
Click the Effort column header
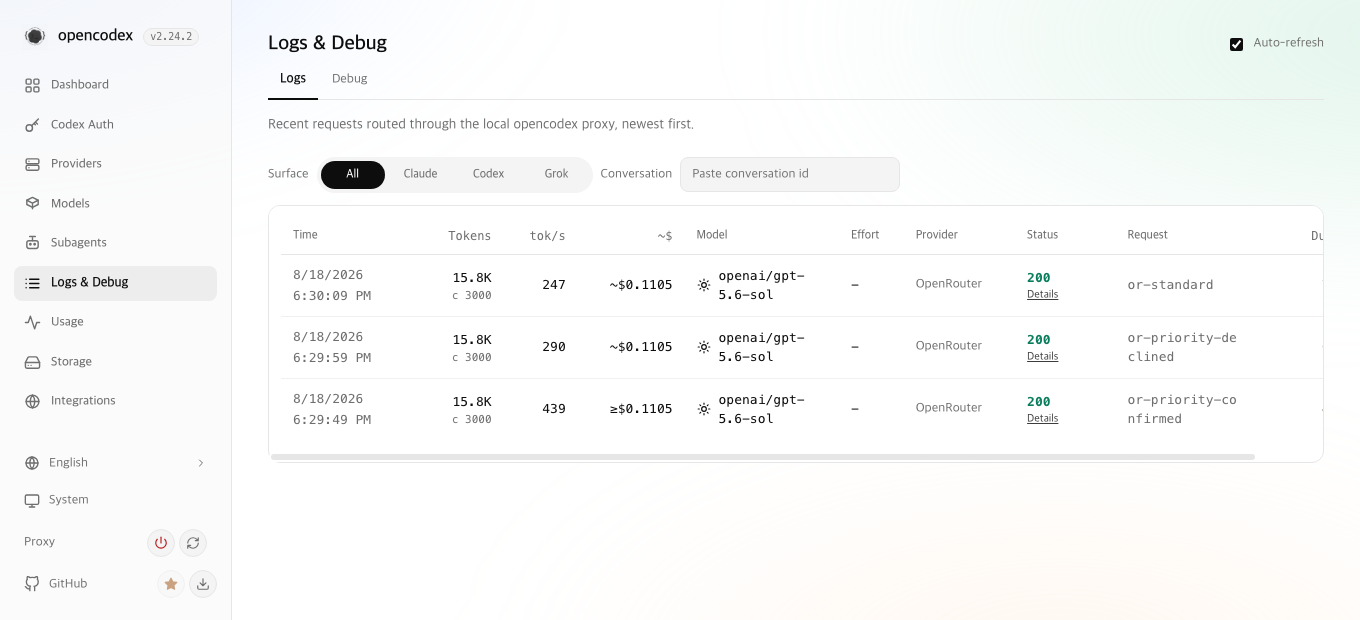click(x=865, y=235)
